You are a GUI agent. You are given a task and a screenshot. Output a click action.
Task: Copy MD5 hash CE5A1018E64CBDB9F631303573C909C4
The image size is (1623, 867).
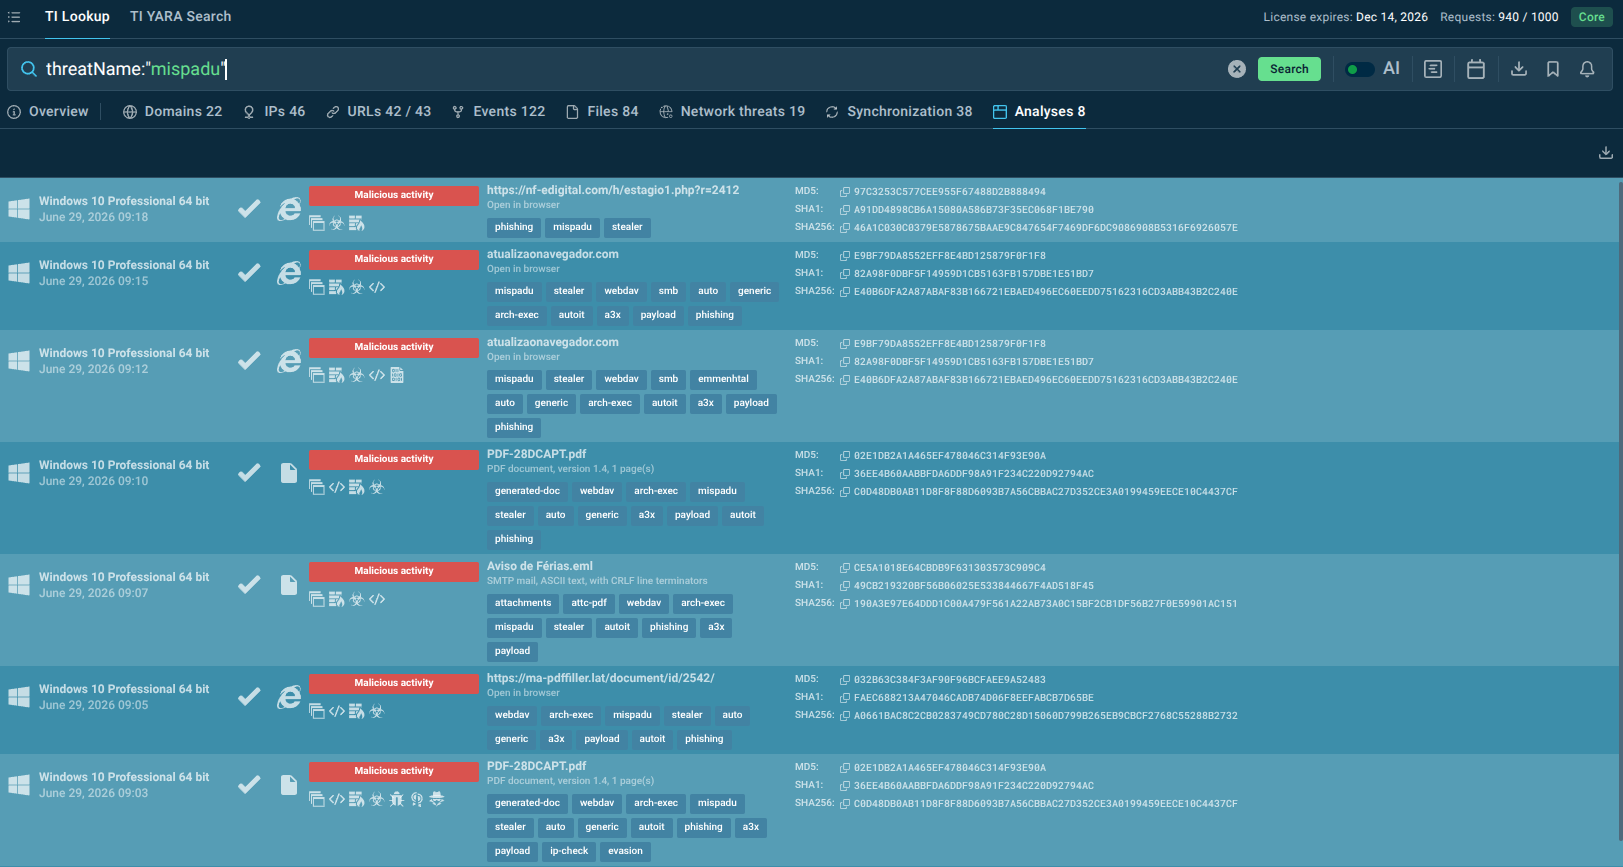coord(845,568)
